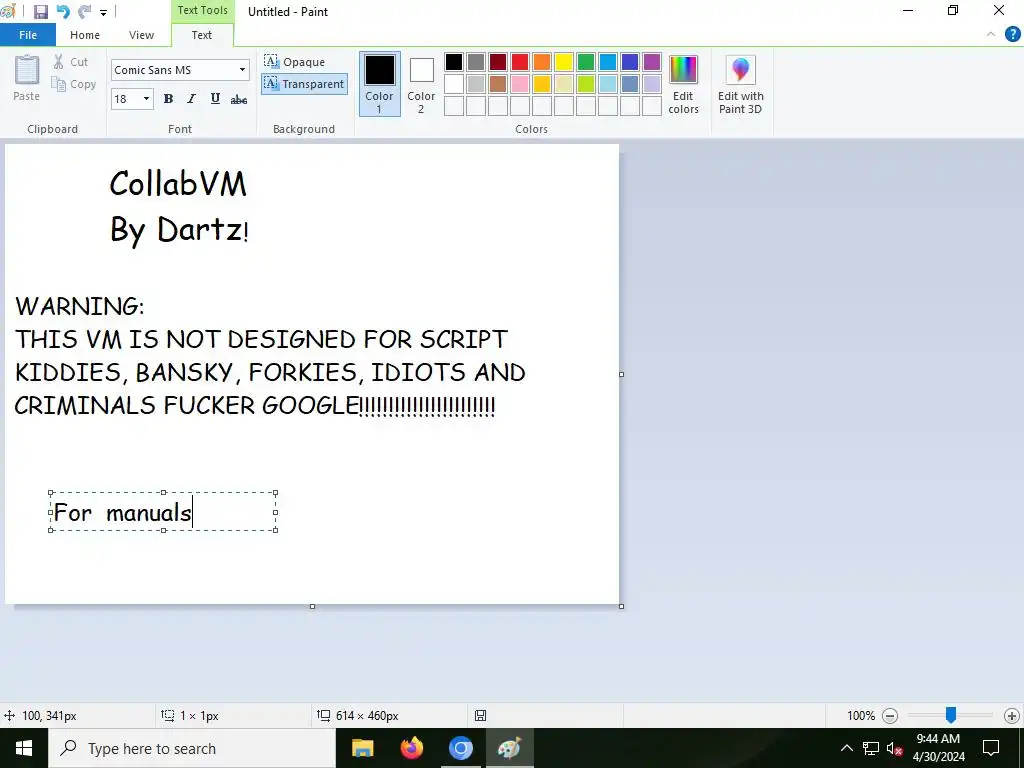The width and height of the screenshot is (1024, 768).
Task: Select the Text ribbon tab
Action: (x=202, y=35)
